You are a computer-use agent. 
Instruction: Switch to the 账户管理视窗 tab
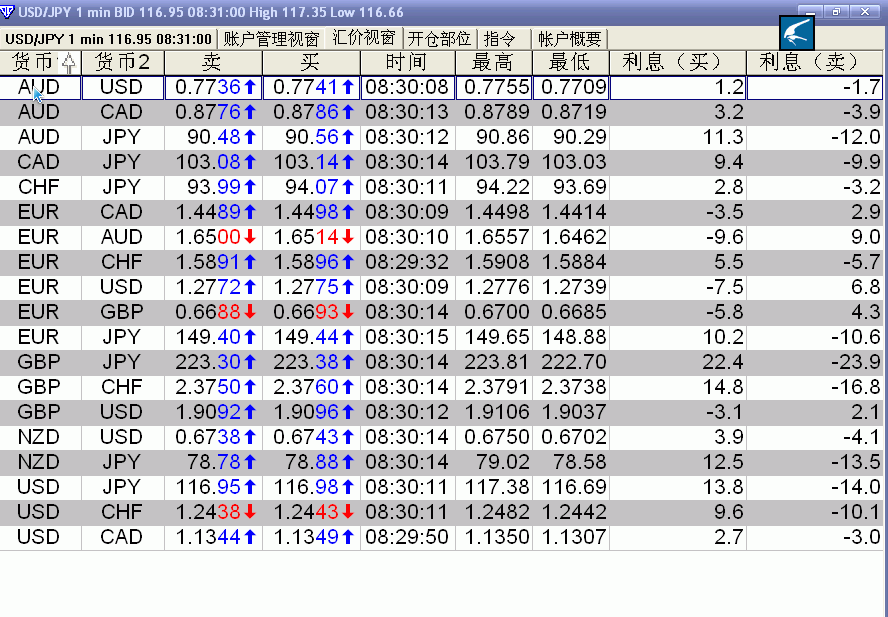point(271,39)
